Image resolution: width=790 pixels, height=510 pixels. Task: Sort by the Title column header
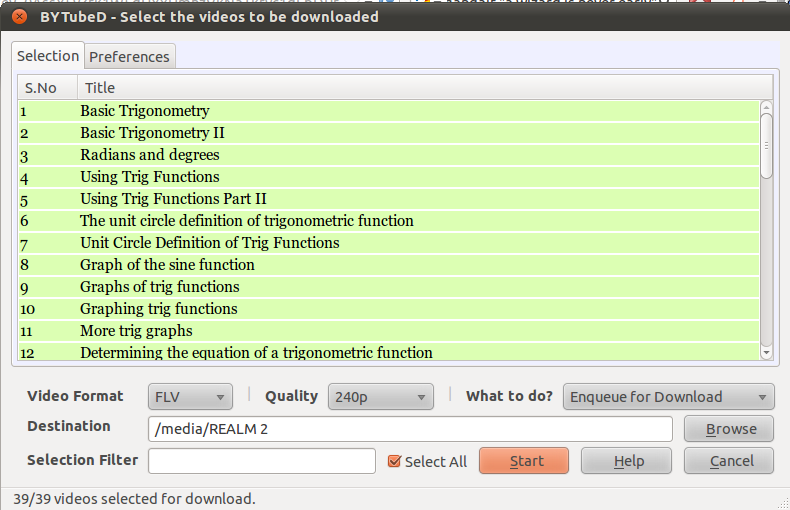[x=425, y=88]
